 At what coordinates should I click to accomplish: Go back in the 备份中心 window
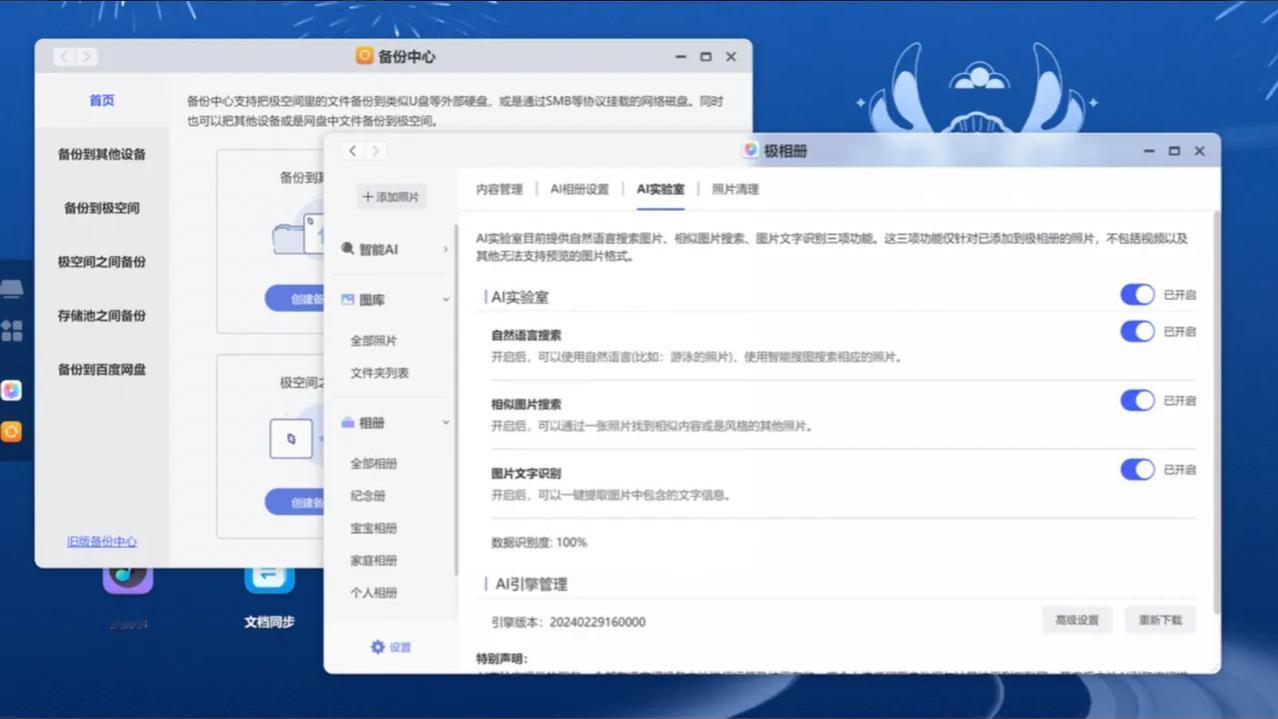coord(64,57)
